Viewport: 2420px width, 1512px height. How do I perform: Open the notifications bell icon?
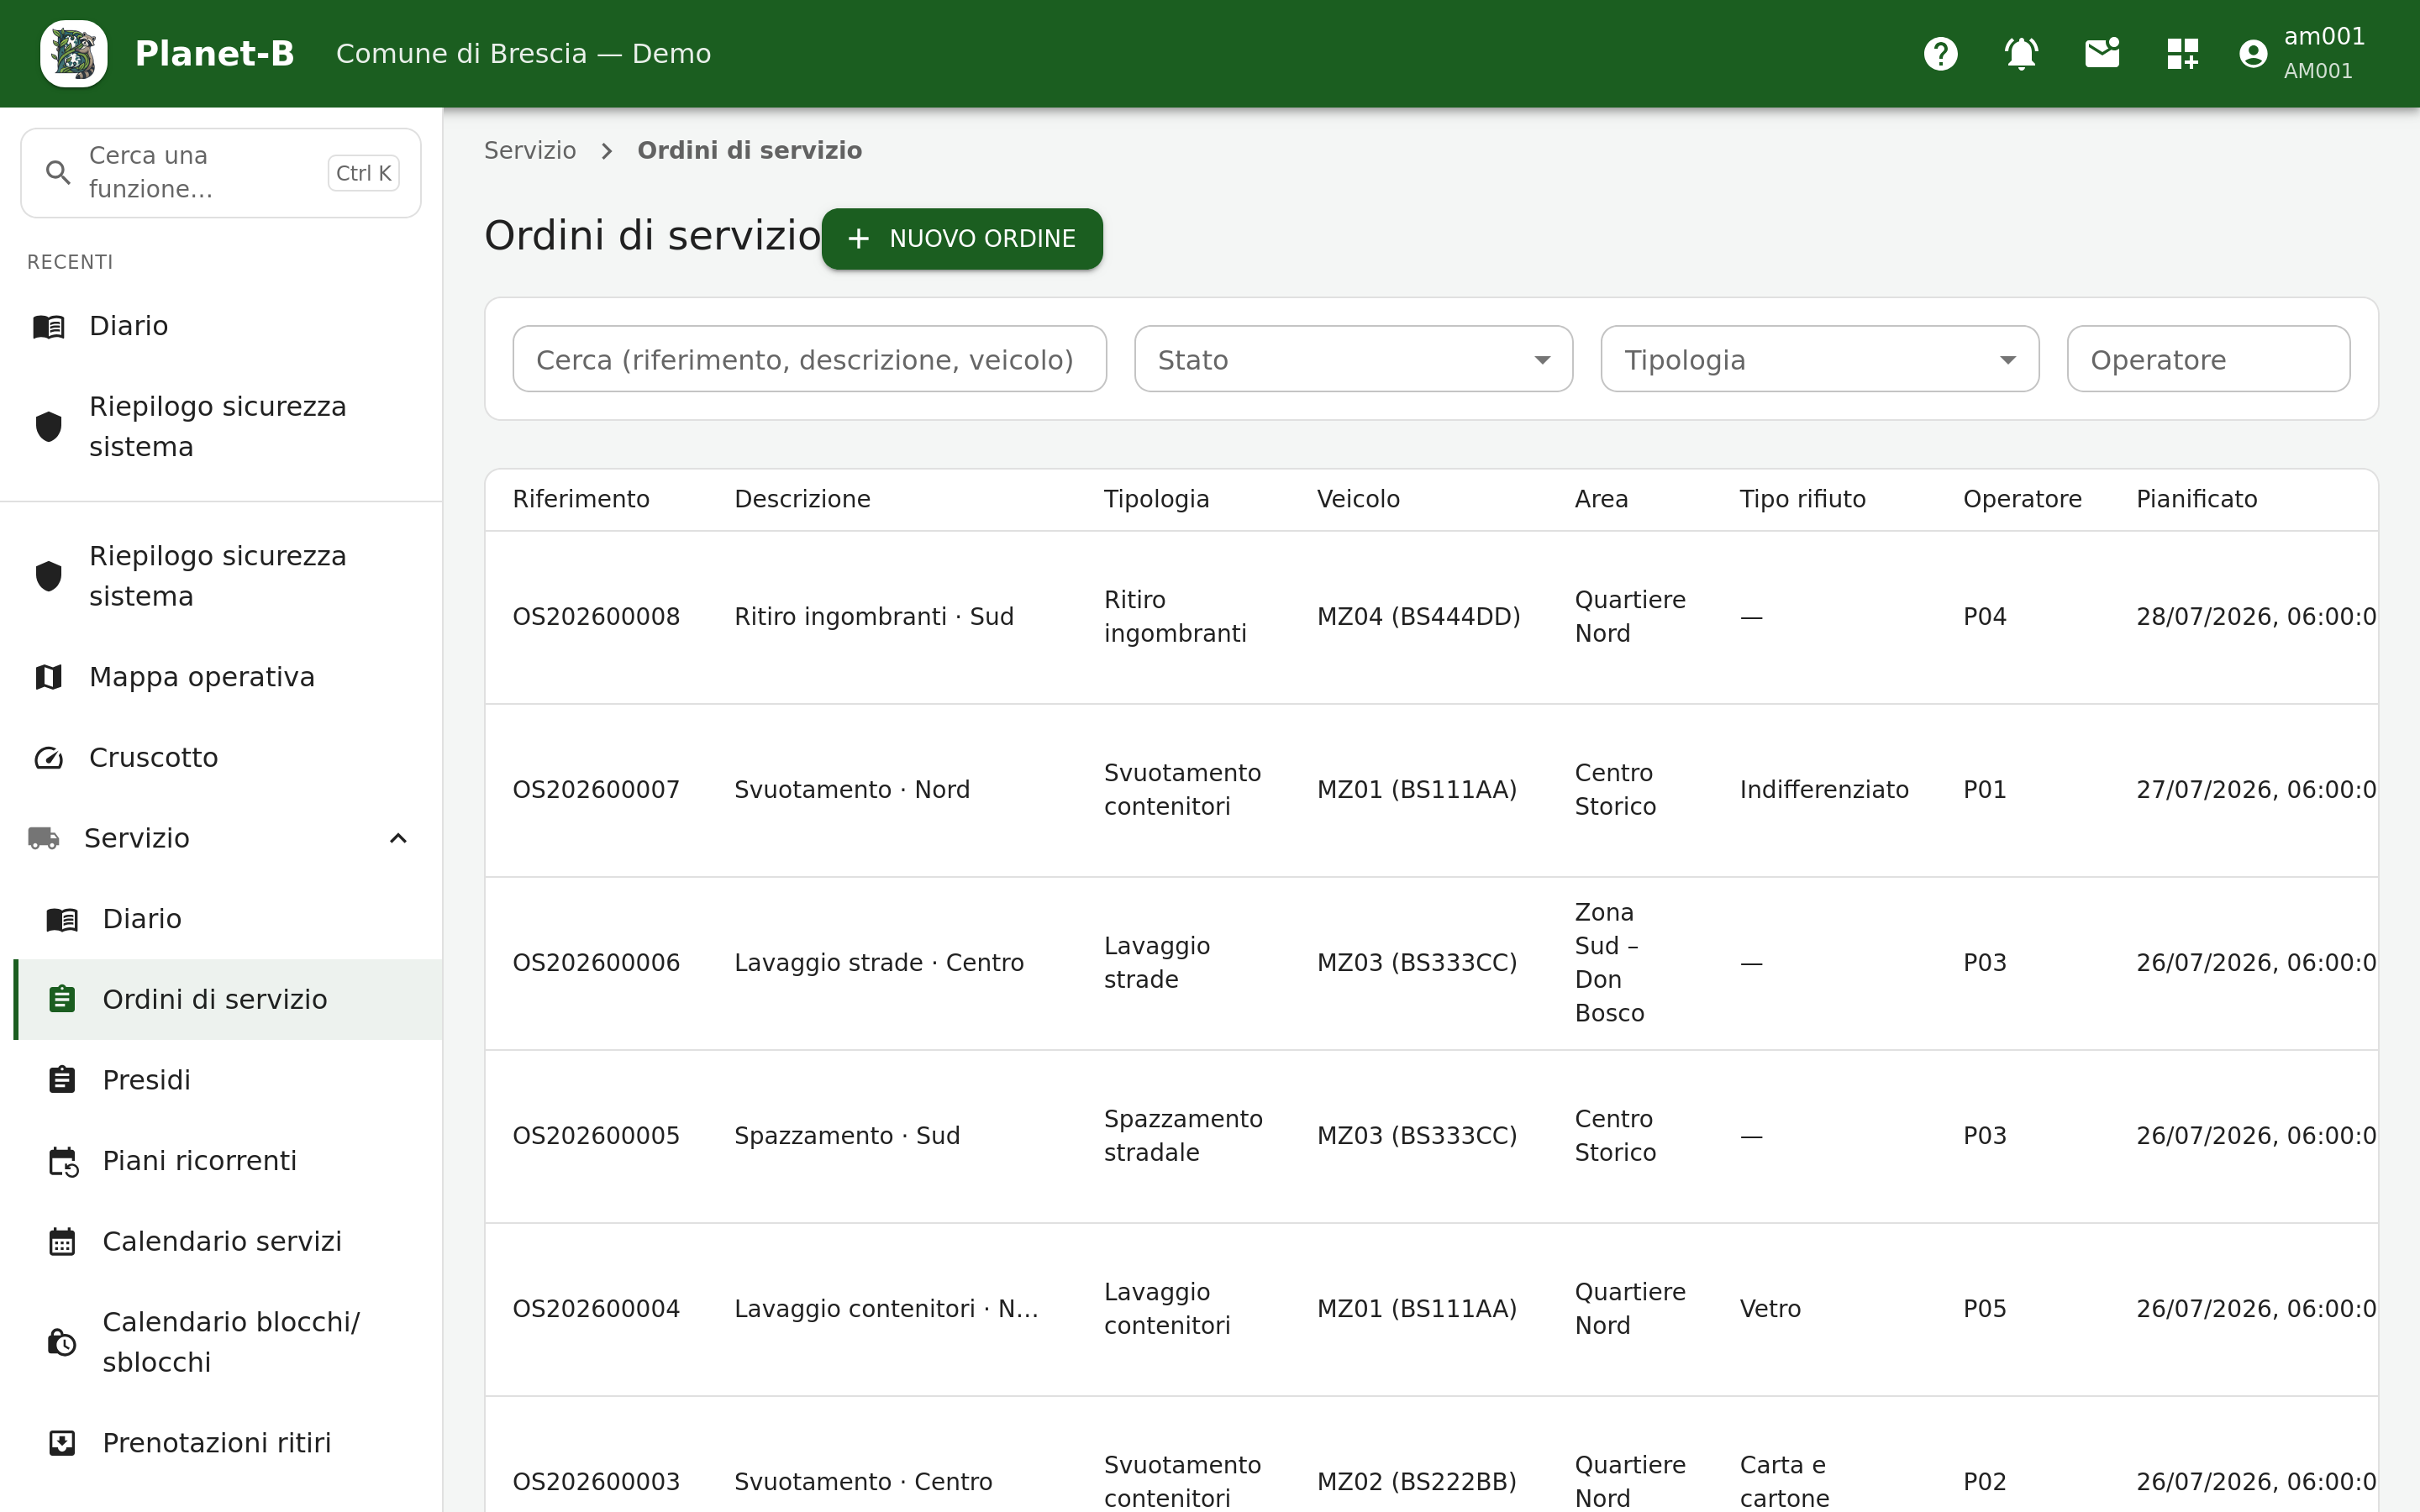[x=2021, y=53]
